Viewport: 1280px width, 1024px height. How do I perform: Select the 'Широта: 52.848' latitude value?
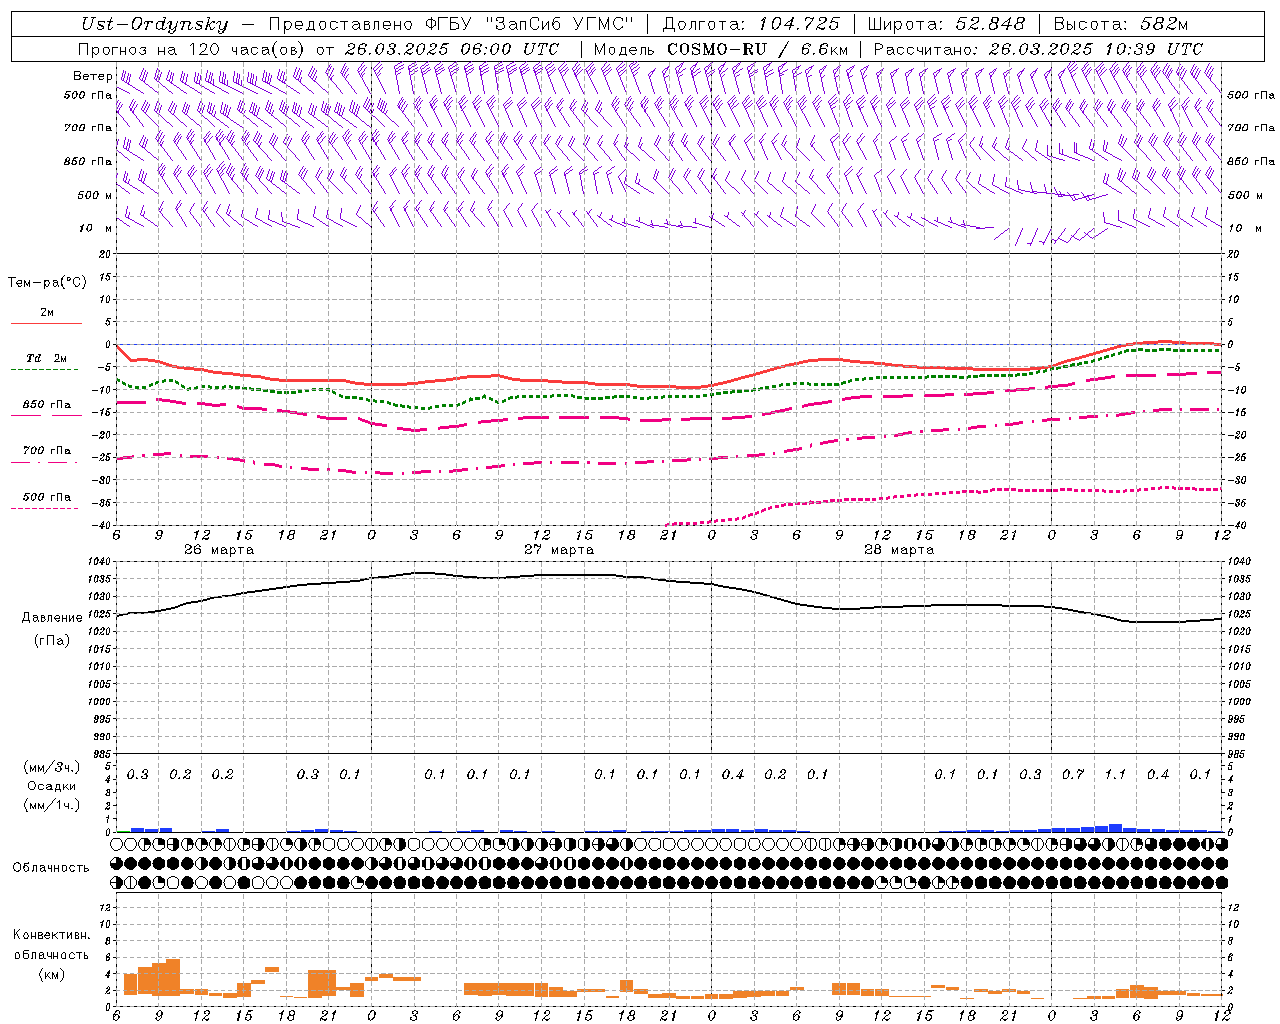pyautogui.click(x=946, y=24)
